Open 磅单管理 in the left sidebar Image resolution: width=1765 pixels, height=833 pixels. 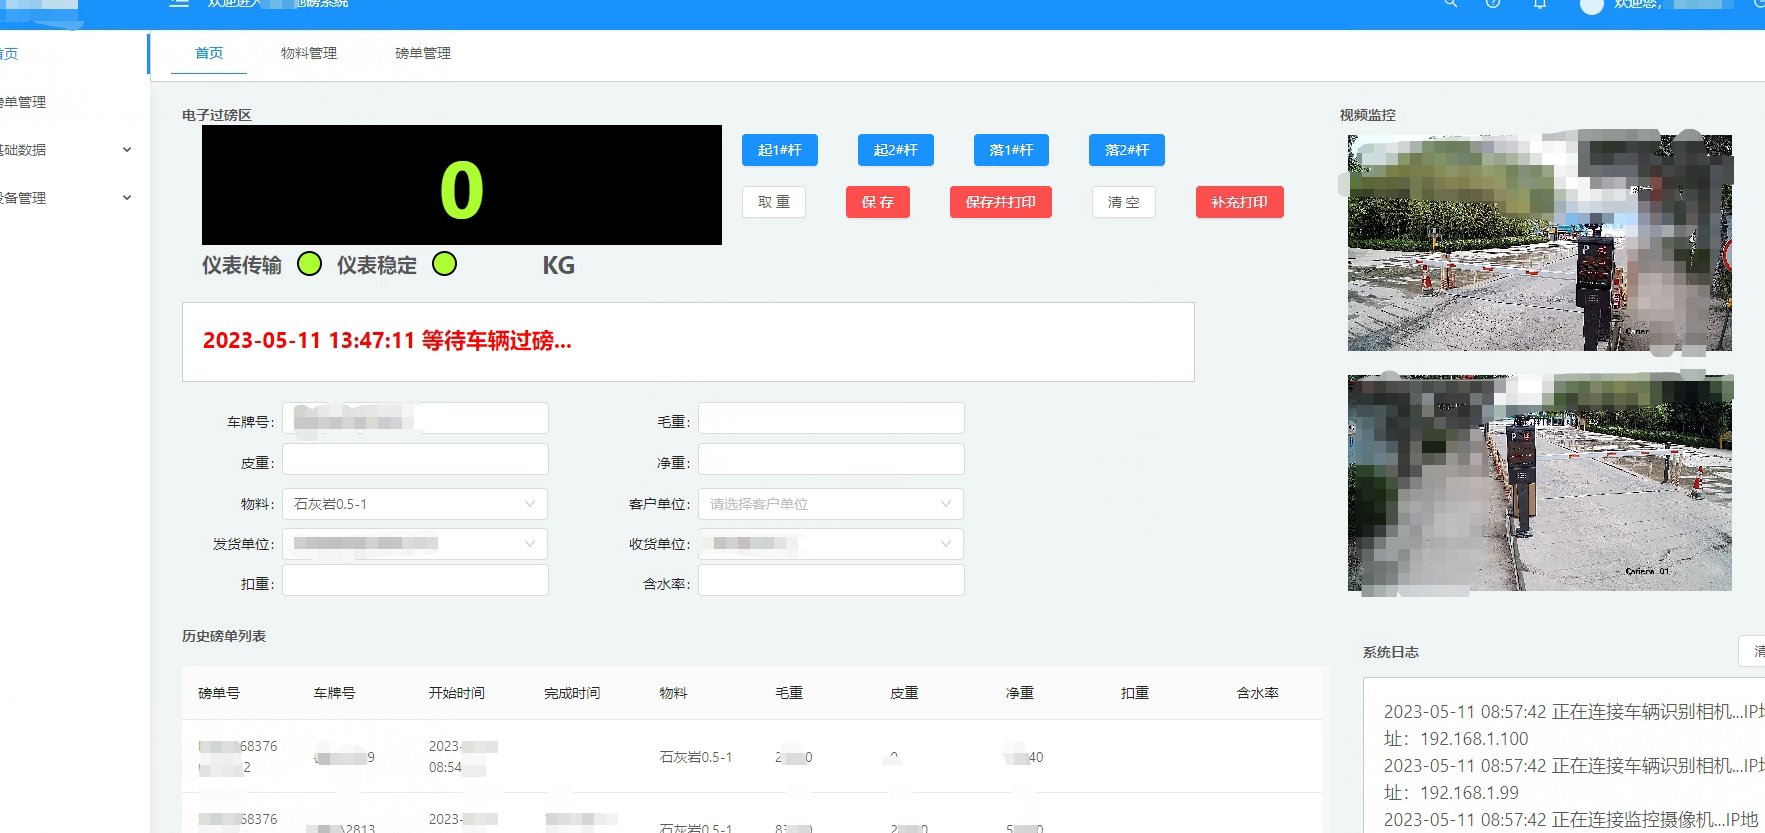pos(23,102)
